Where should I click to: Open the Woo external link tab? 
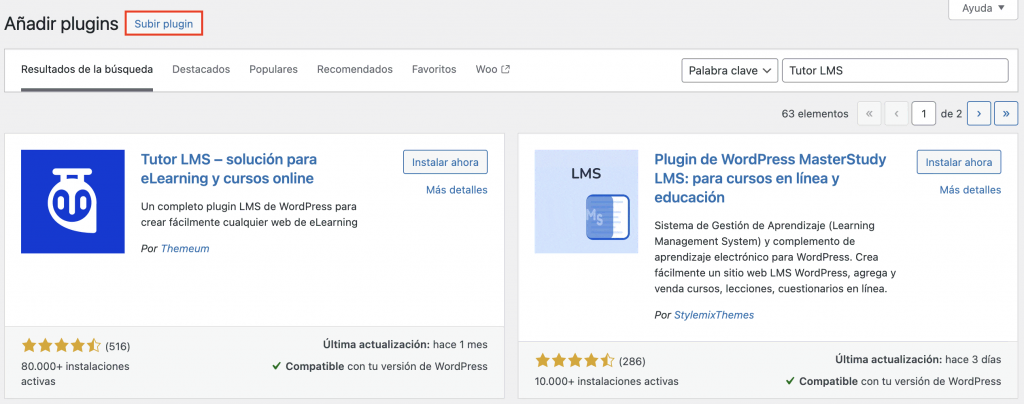(493, 69)
